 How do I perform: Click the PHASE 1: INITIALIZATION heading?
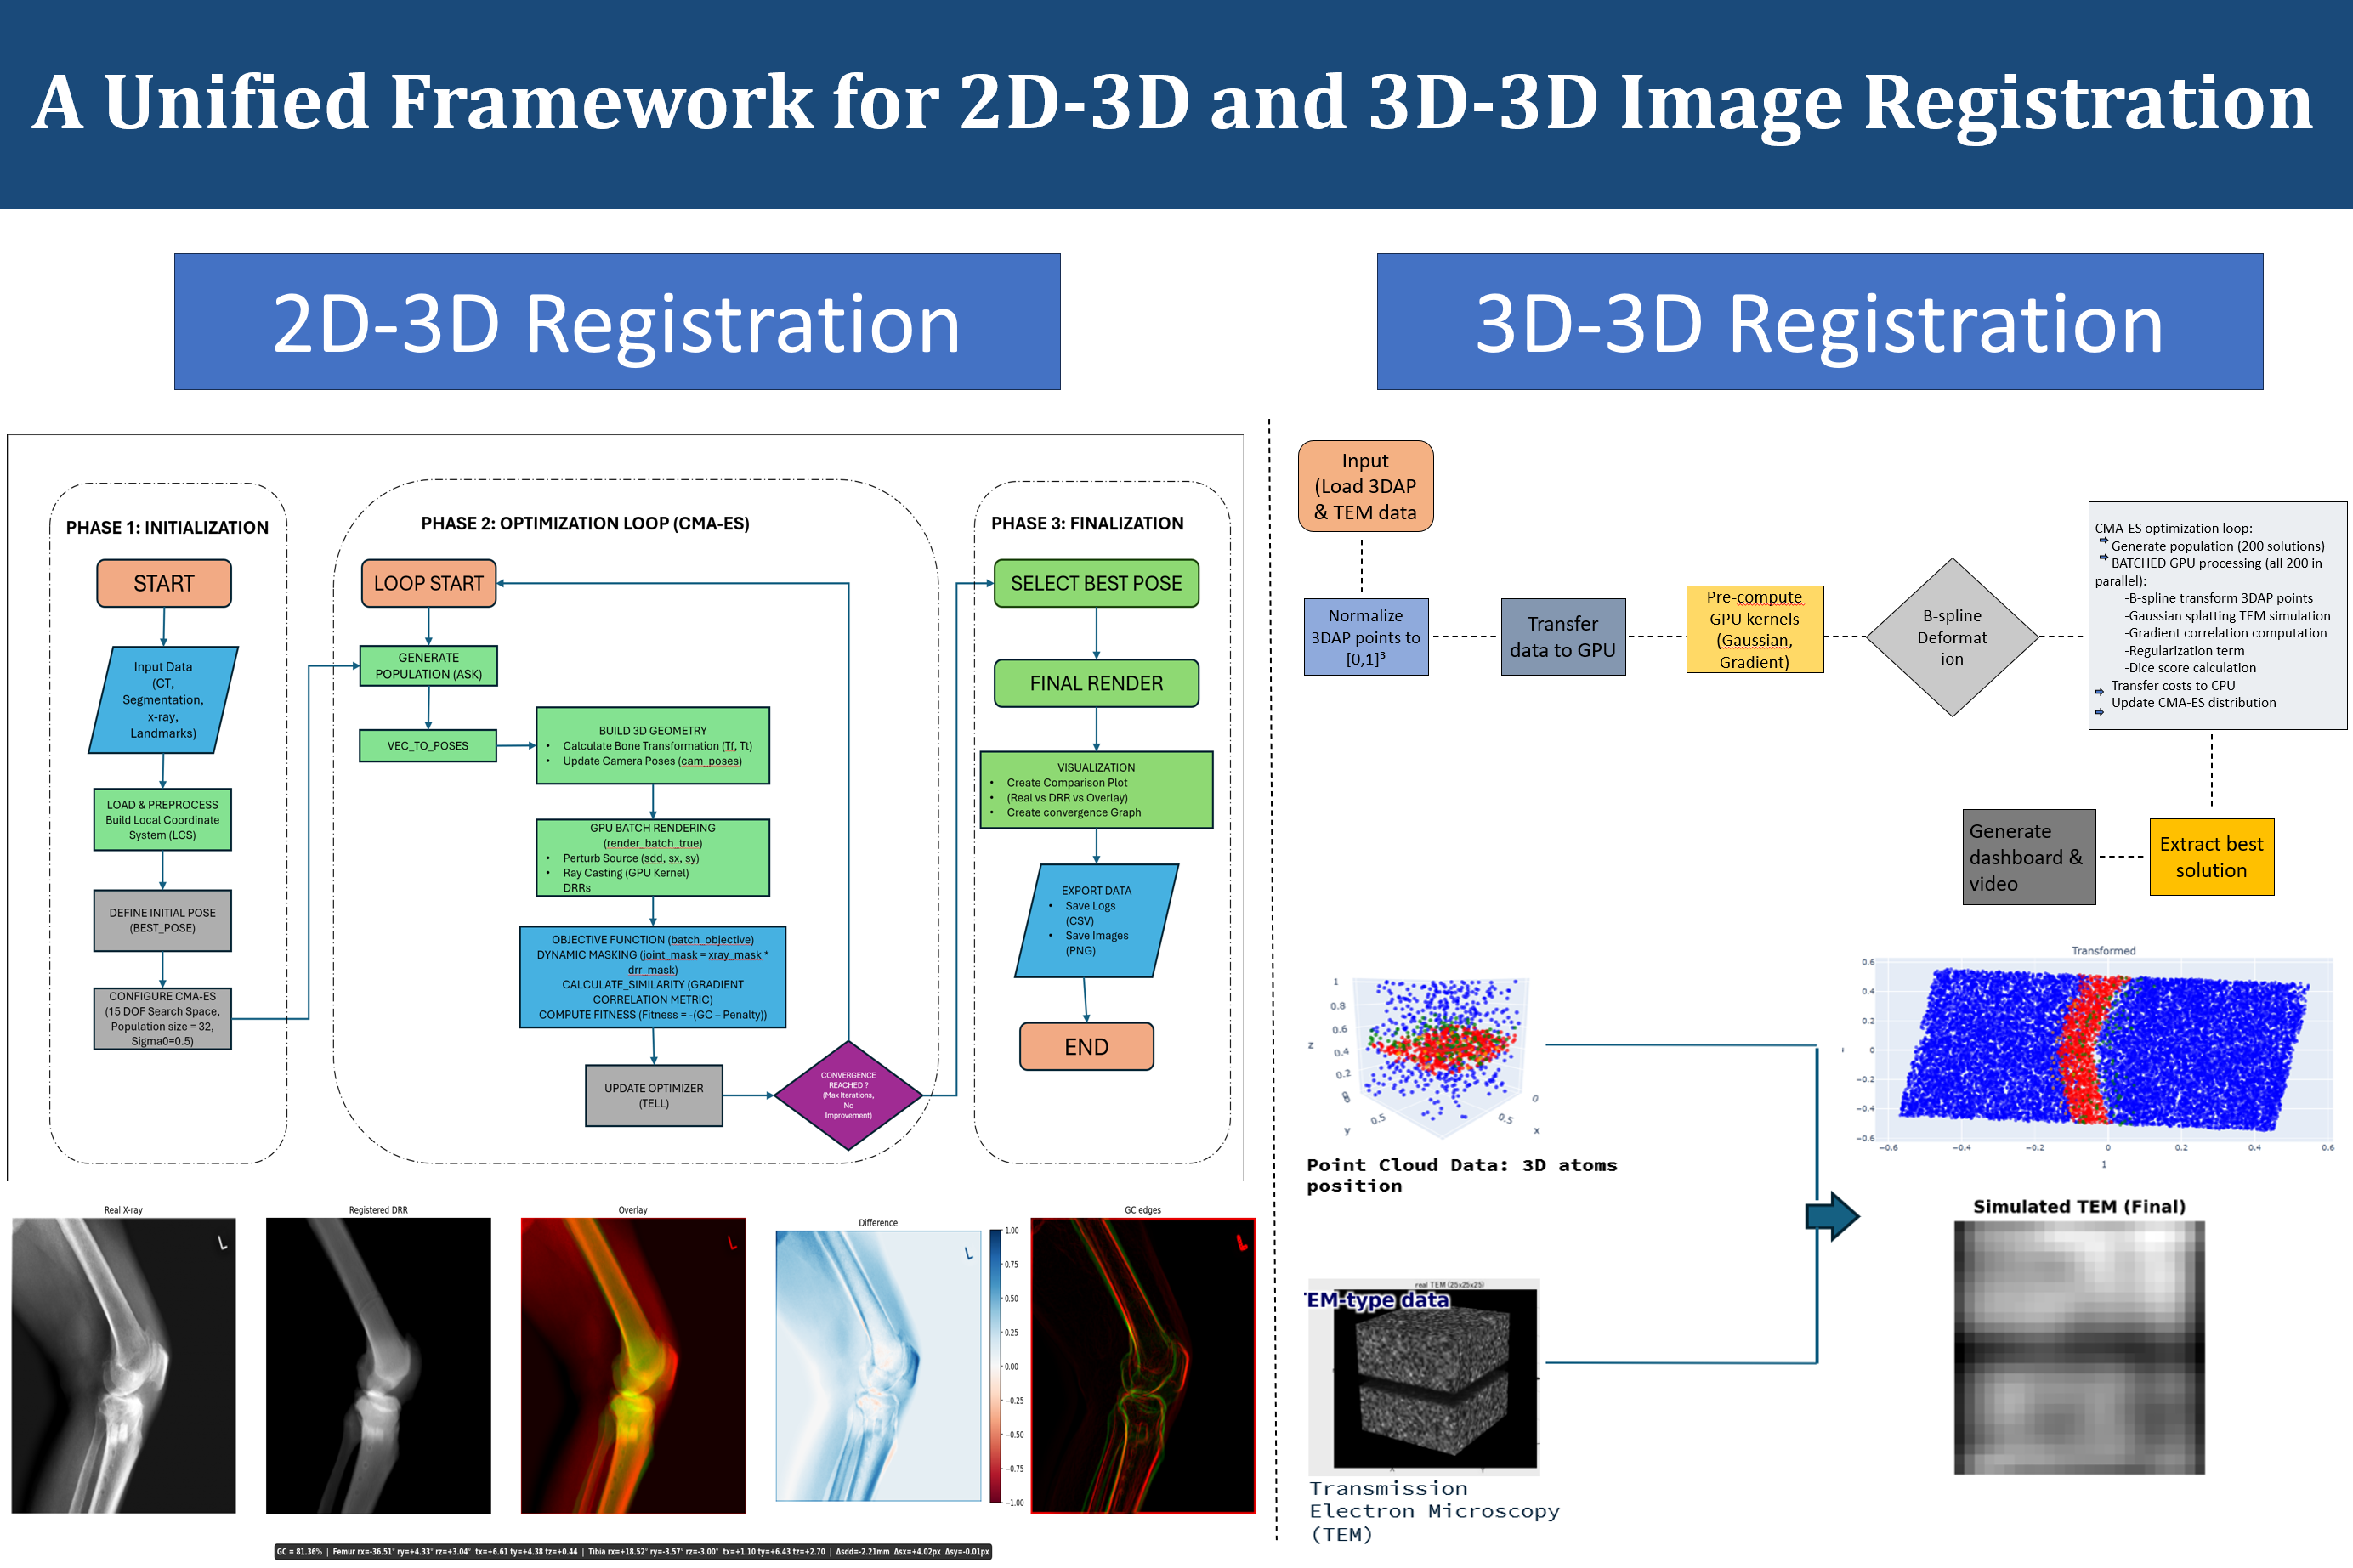coord(167,527)
